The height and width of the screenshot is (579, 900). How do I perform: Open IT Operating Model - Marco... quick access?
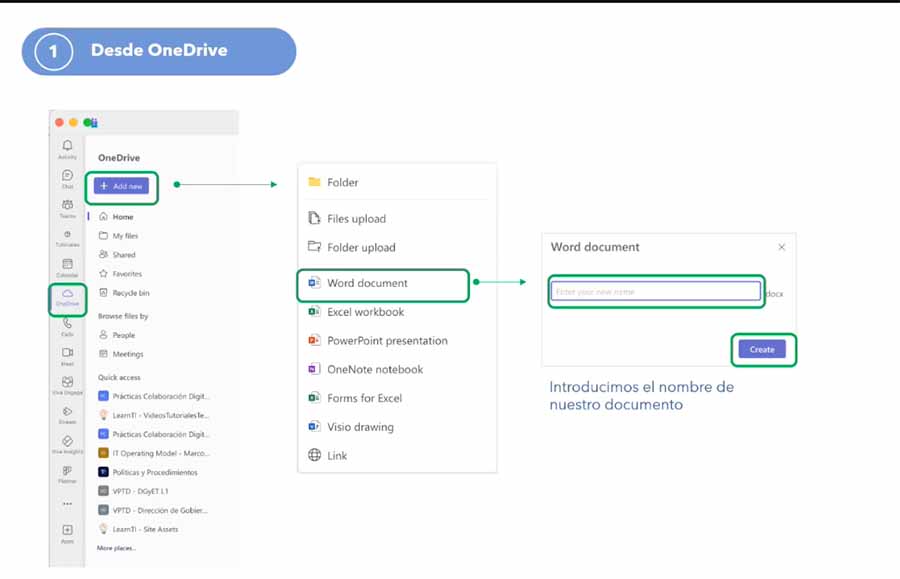tap(154, 453)
